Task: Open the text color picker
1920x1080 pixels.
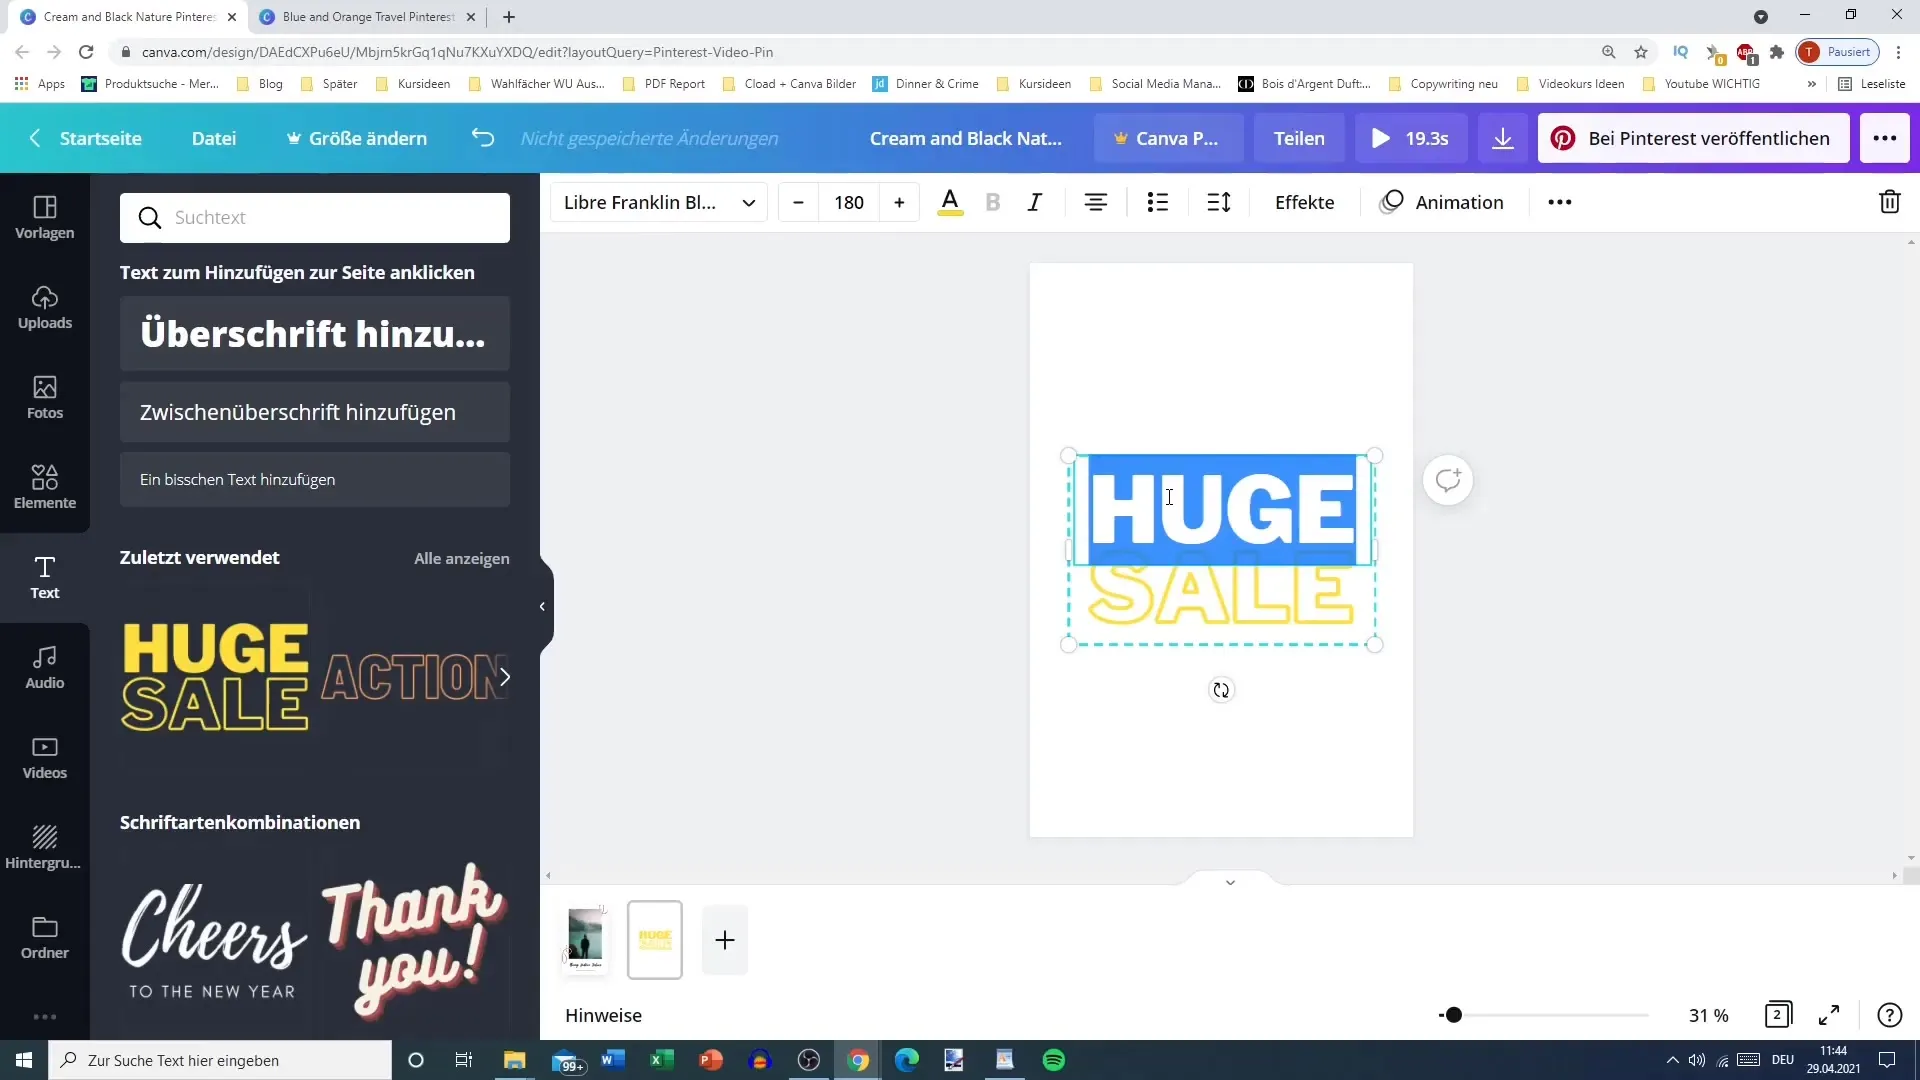Action: 950,202
